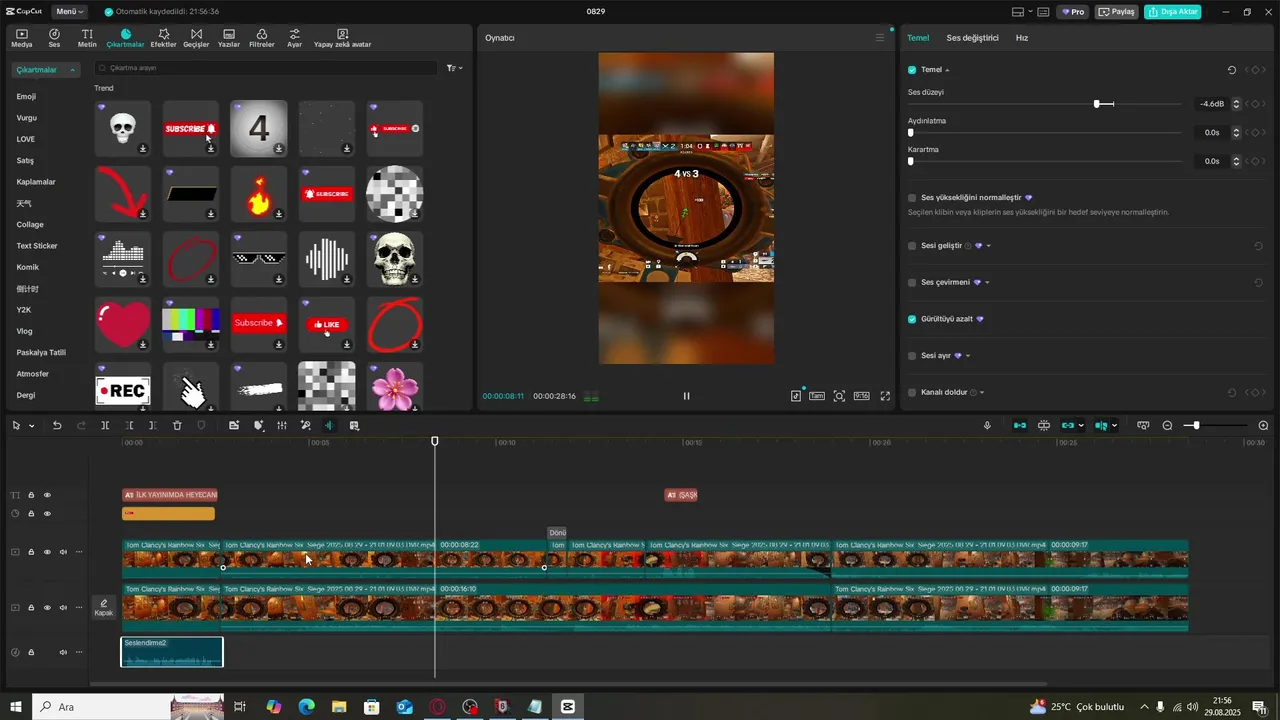Open the Efektler effects panel
The height and width of the screenshot is (720, 1280).
[x=163, y=38]
